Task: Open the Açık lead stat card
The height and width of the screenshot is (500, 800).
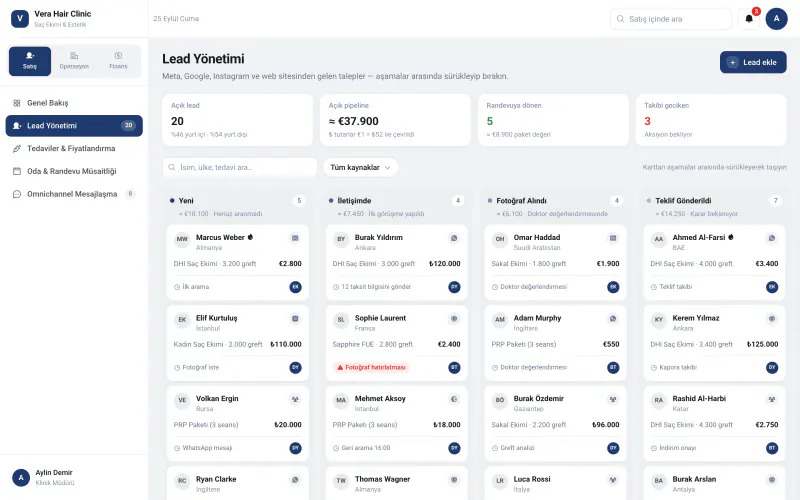Action: coord(237,120)
